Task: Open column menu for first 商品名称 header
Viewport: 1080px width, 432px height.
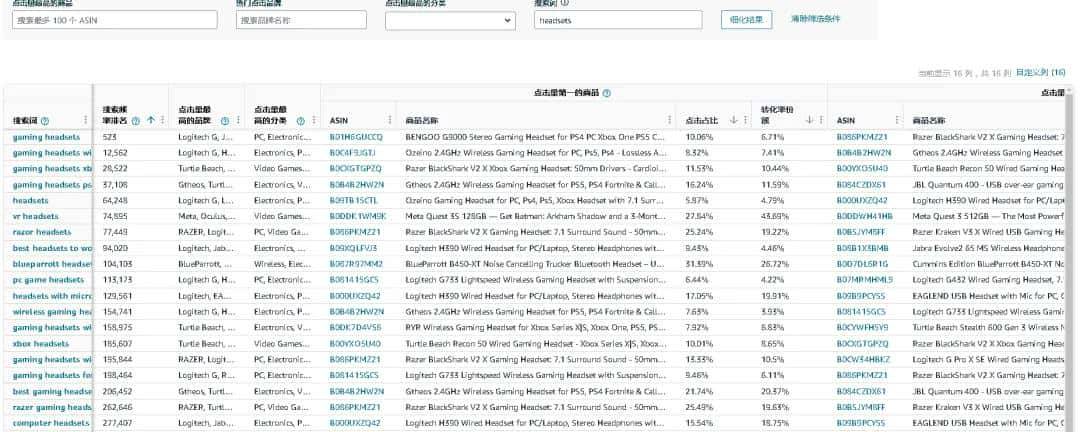Action: [669, 120]
